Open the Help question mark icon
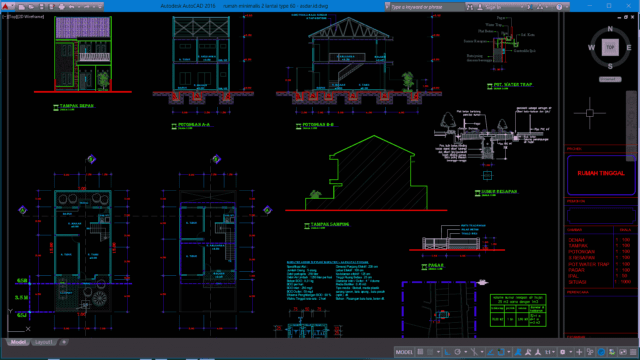The height and width of the screenshot is (360, 640). 559,7
